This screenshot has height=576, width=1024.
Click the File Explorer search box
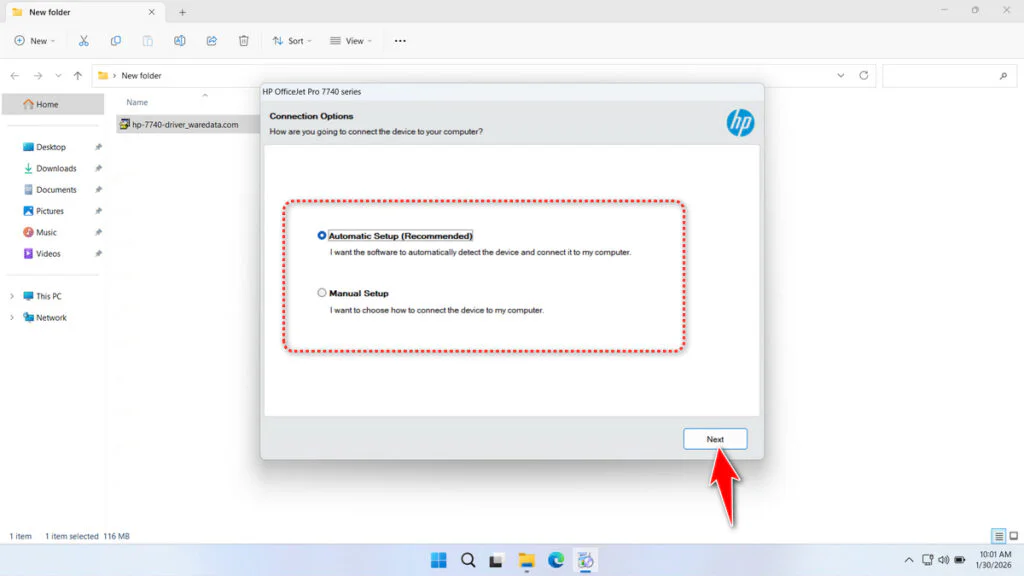[948, 75]
